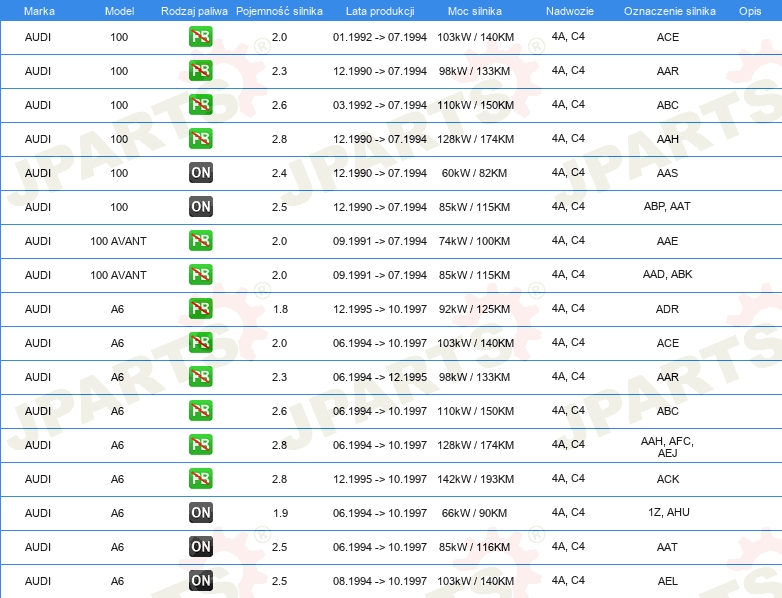Click the Nadwozie column header

[x=570, y=11]
